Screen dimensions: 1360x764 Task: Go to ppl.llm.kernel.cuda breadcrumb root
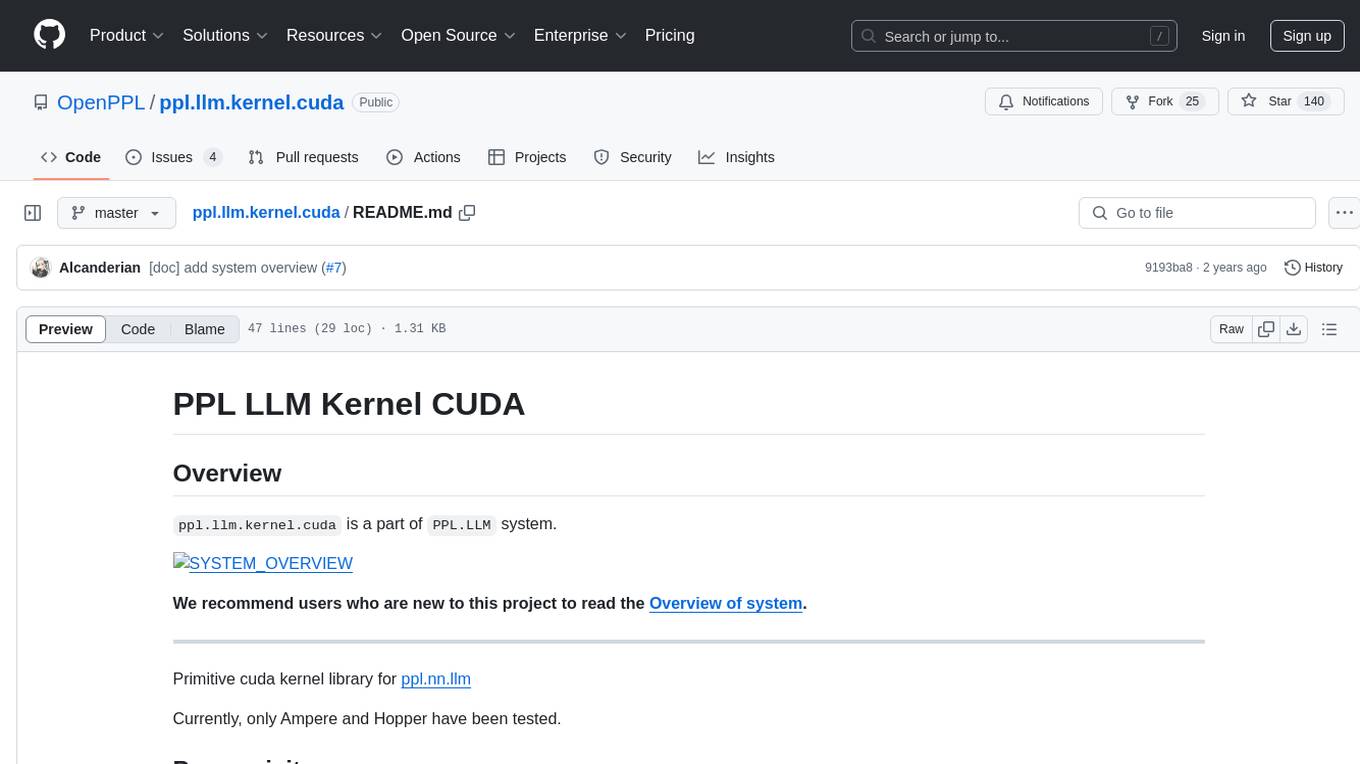click(266, 212)
